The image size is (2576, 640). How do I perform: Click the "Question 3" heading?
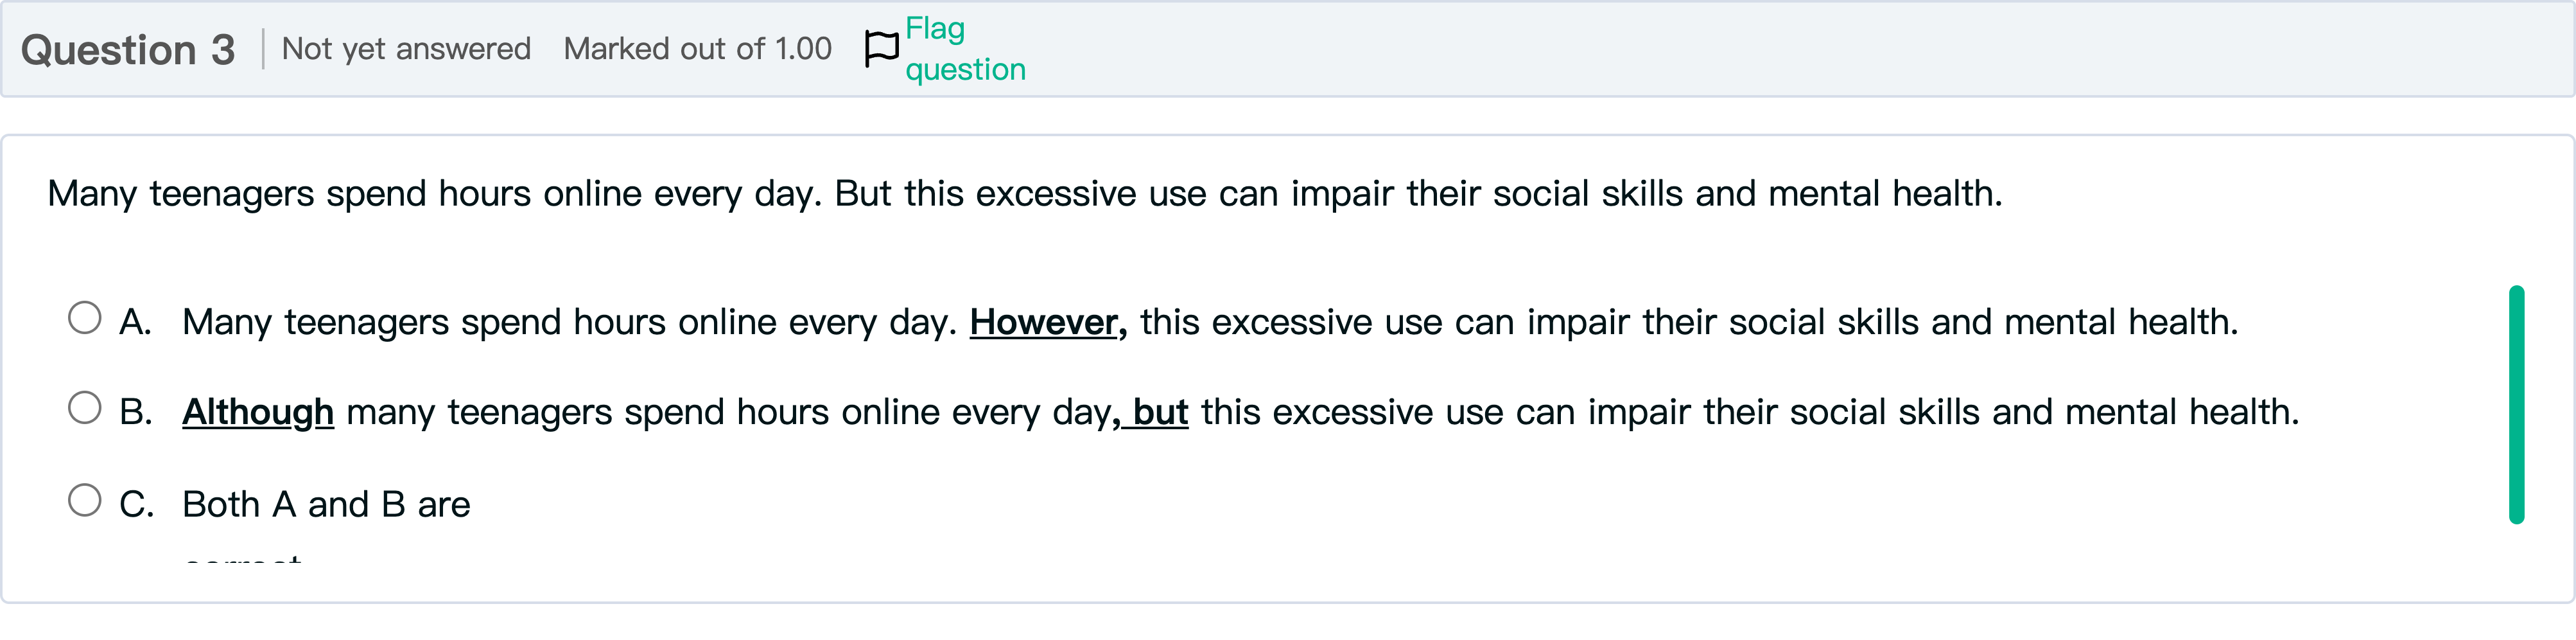click(128, 50)
